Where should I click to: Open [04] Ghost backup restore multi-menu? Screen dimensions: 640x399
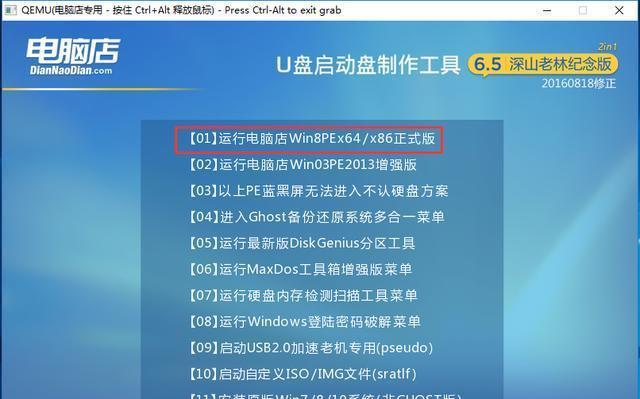coord(317,217)
